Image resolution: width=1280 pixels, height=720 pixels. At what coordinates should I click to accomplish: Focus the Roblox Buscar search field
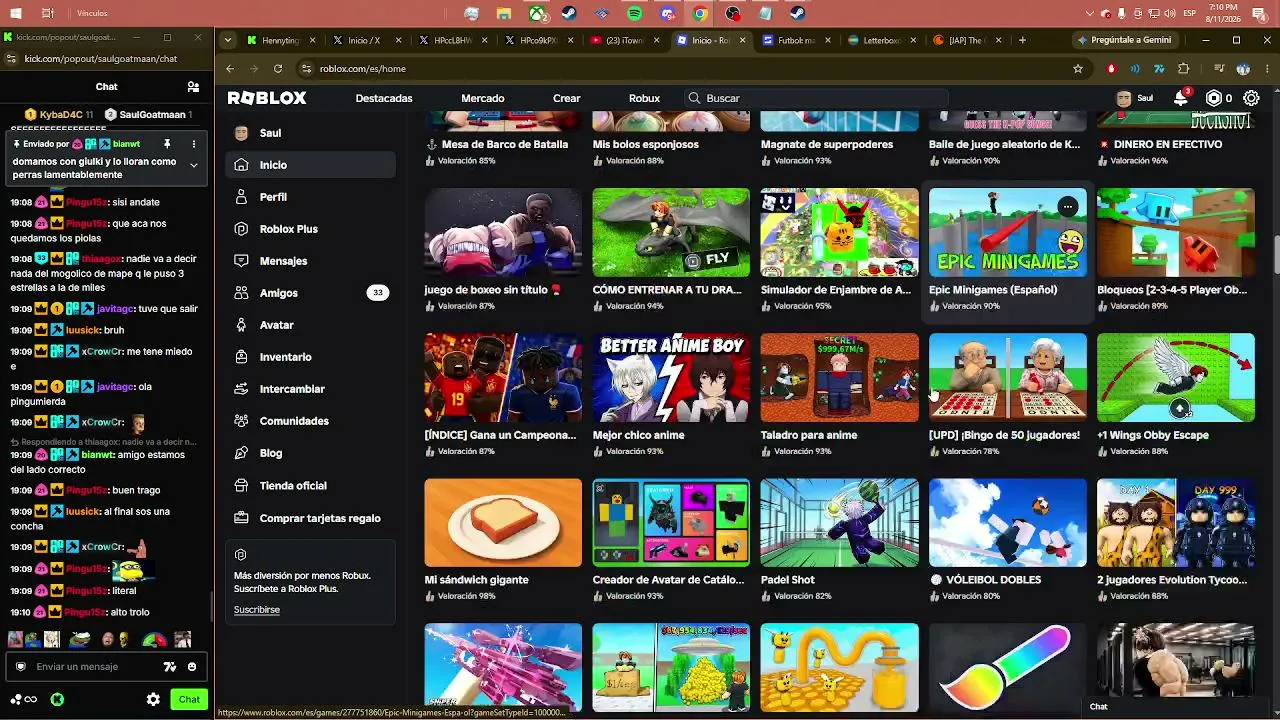click(816, 98)
